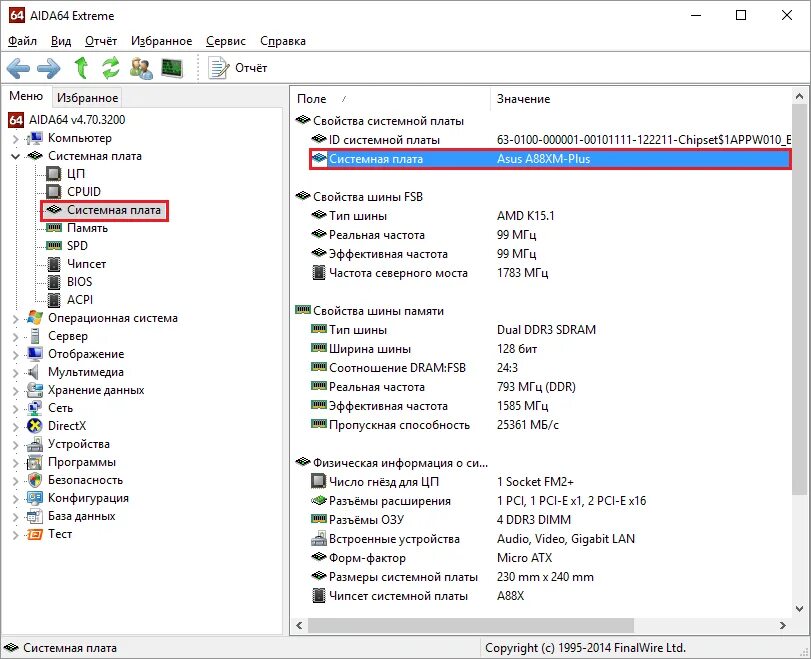Open the Файл menu
811x659 pixels.
[23, 41]
